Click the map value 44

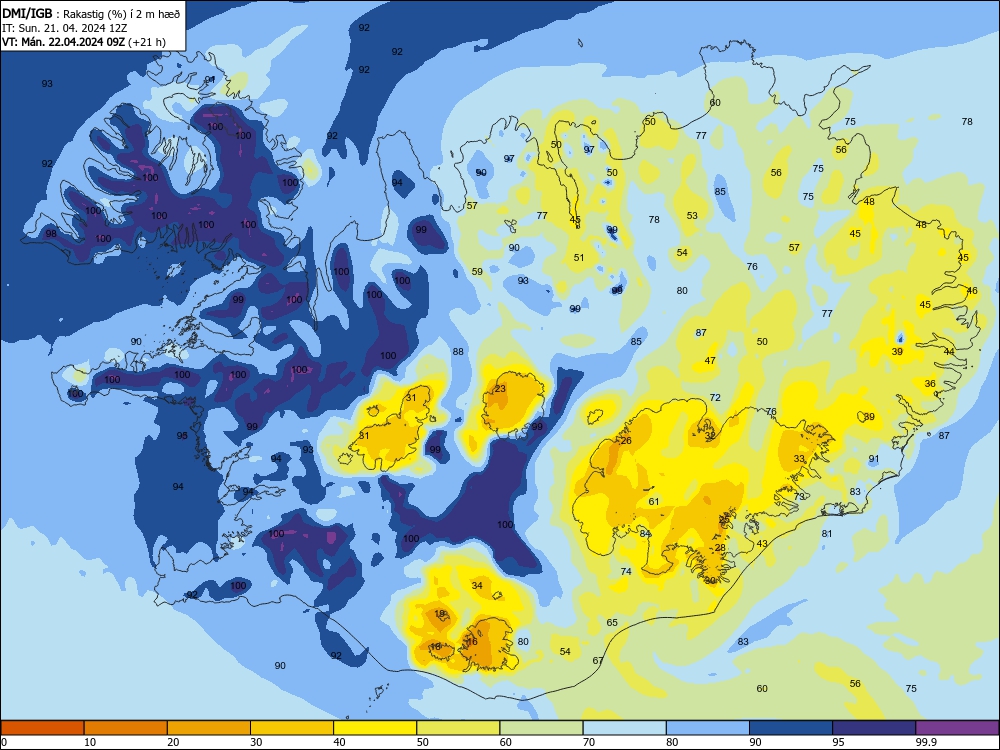tap(949, 351)
